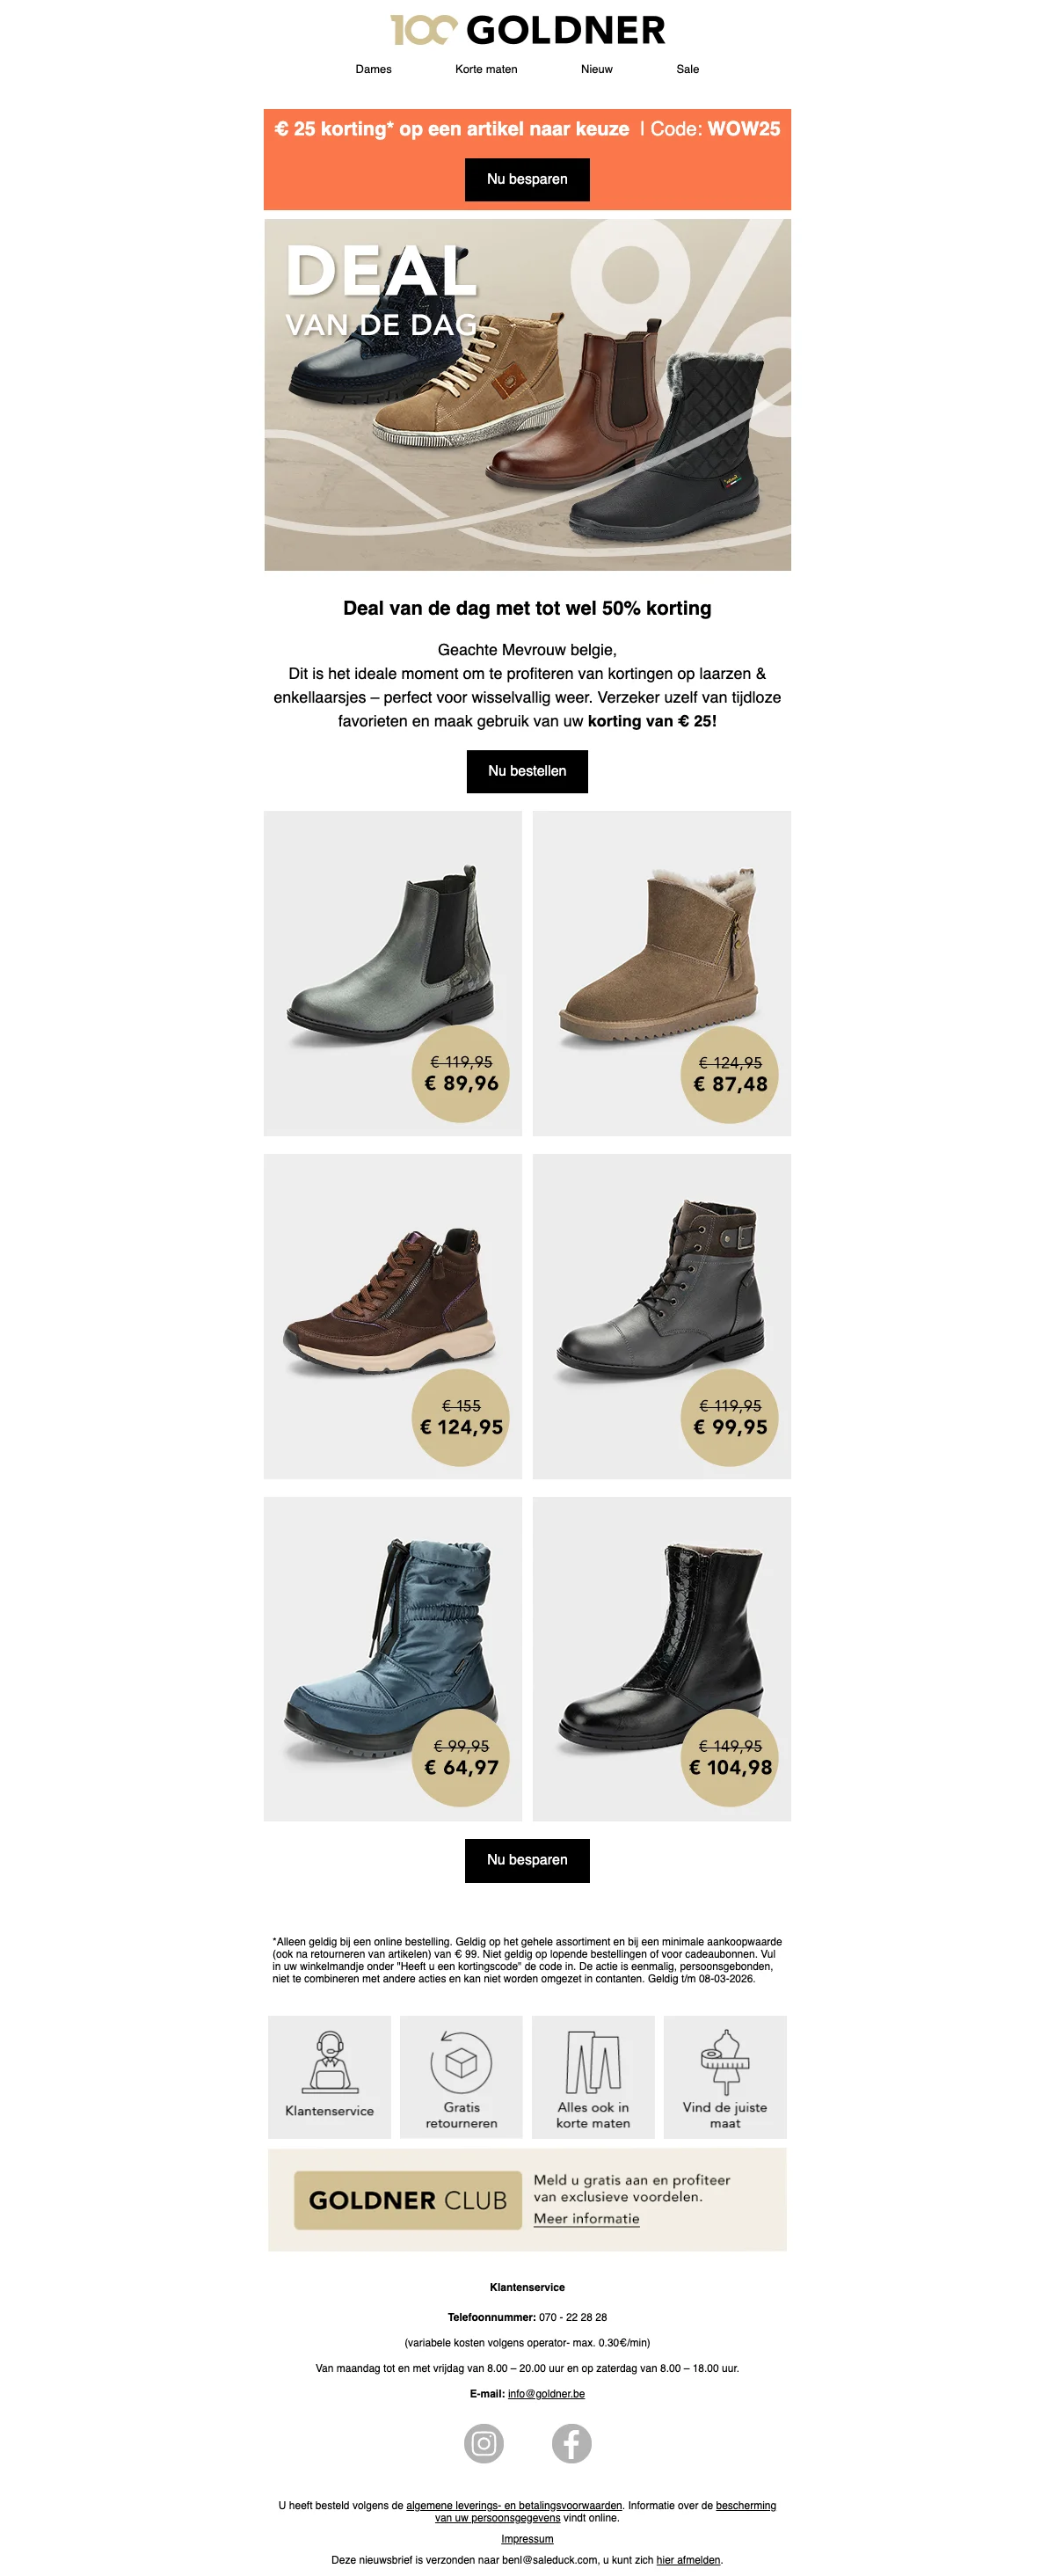Open the Goldner Club banner badge
1055x2576 pixels.
tap(408, 2200)
